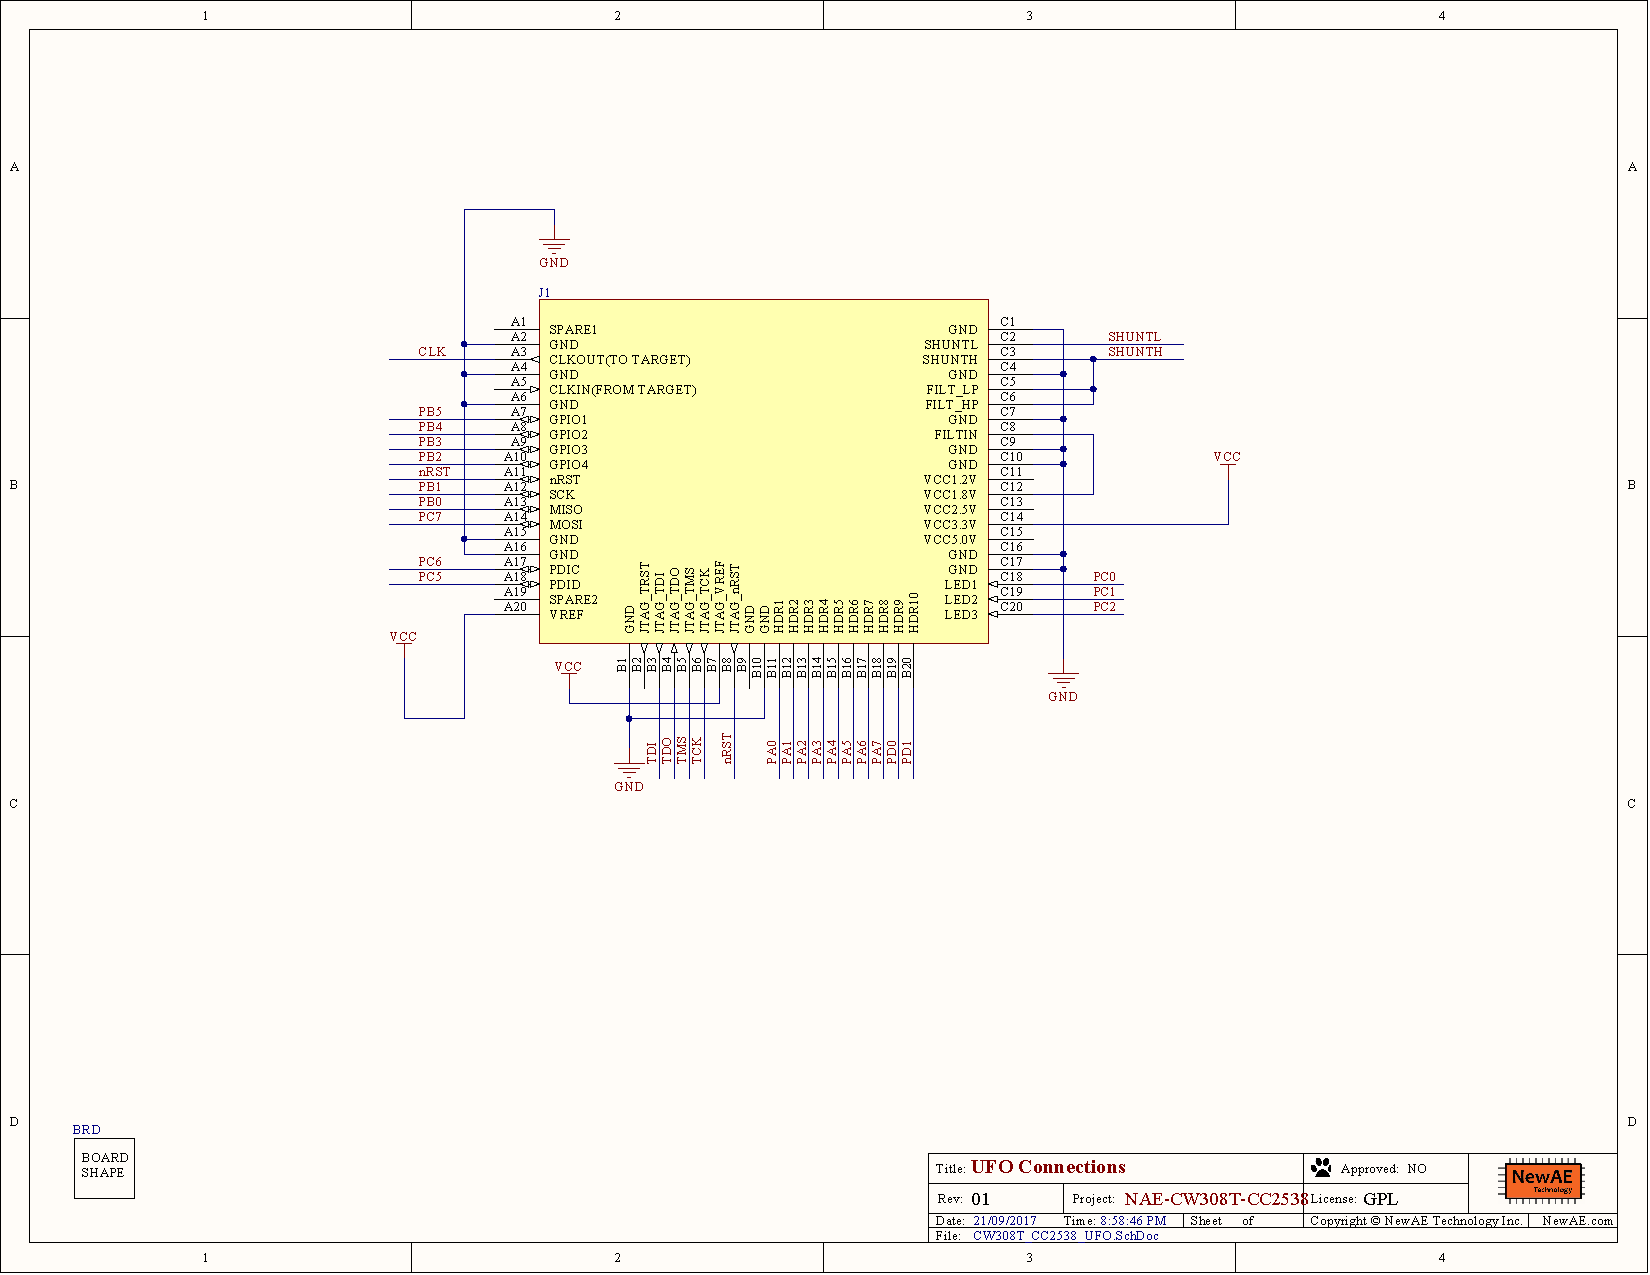1650x1275 pixels.
Task: Click the SPARE1 pin name
Action: (x=573, y=330)
